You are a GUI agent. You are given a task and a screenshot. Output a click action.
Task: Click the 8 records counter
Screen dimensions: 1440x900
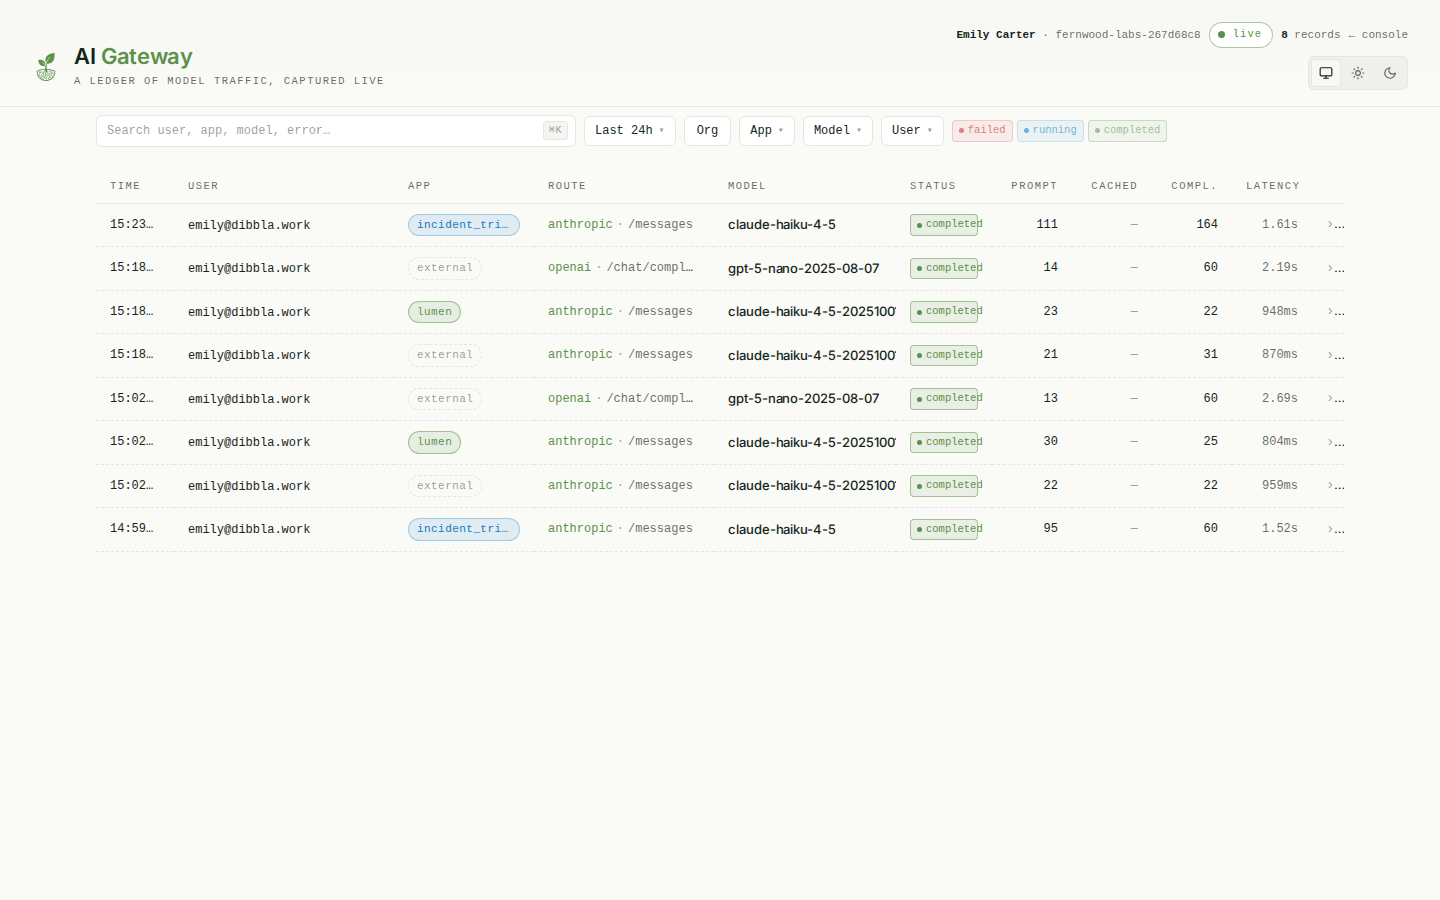click(x=1311, y=35)
